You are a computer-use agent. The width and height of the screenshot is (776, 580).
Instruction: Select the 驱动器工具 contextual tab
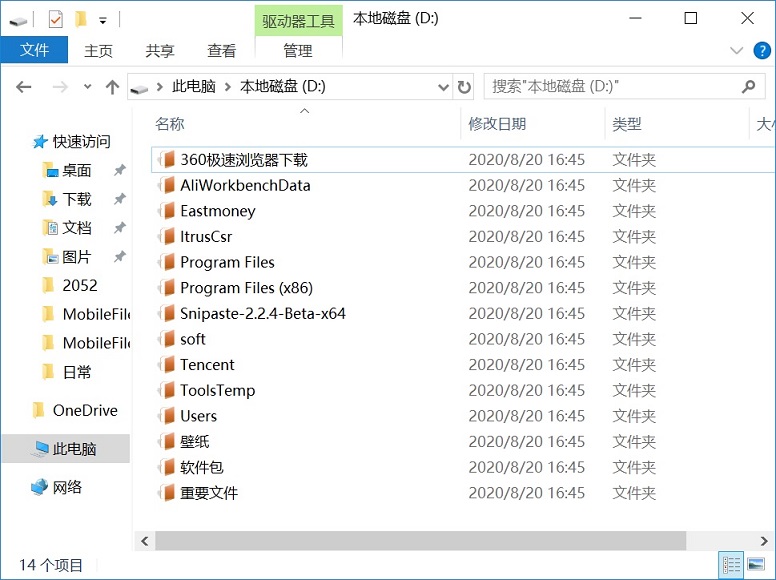(298, 21)
